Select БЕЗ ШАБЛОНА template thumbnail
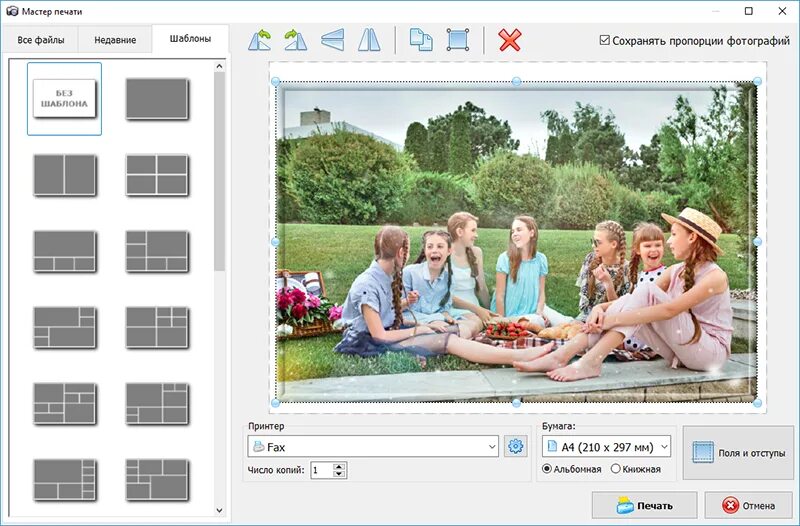The height and width of the screenshot is (526, 800). tap(64, 99)
